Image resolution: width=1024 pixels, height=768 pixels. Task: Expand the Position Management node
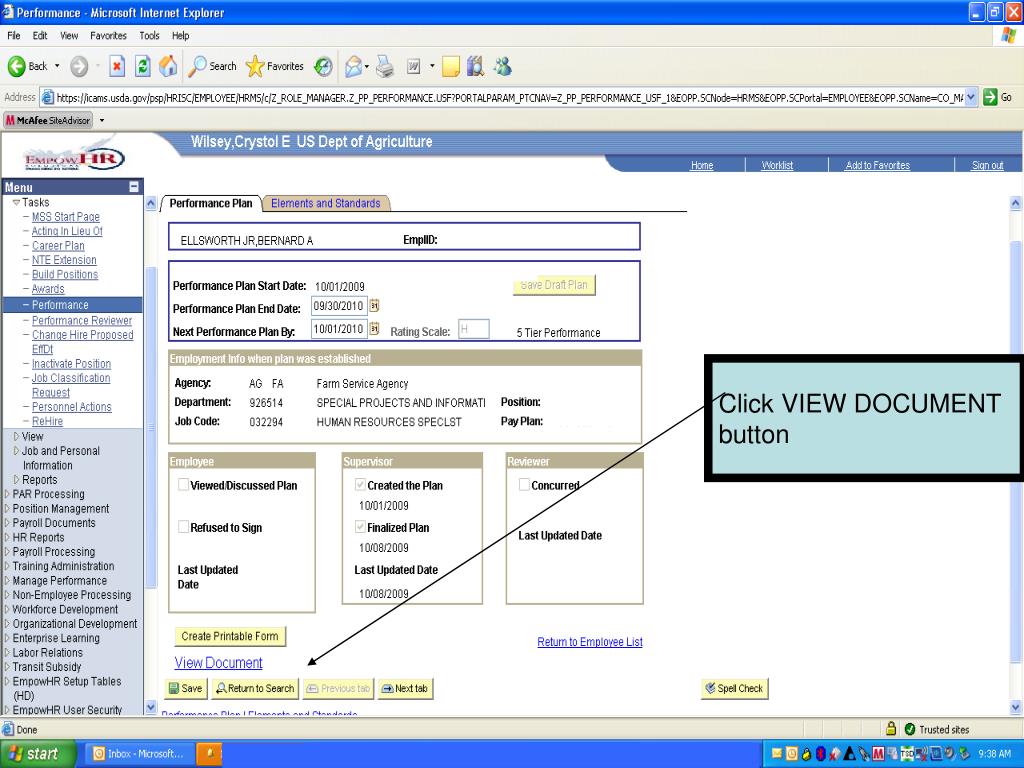(7, 508)
